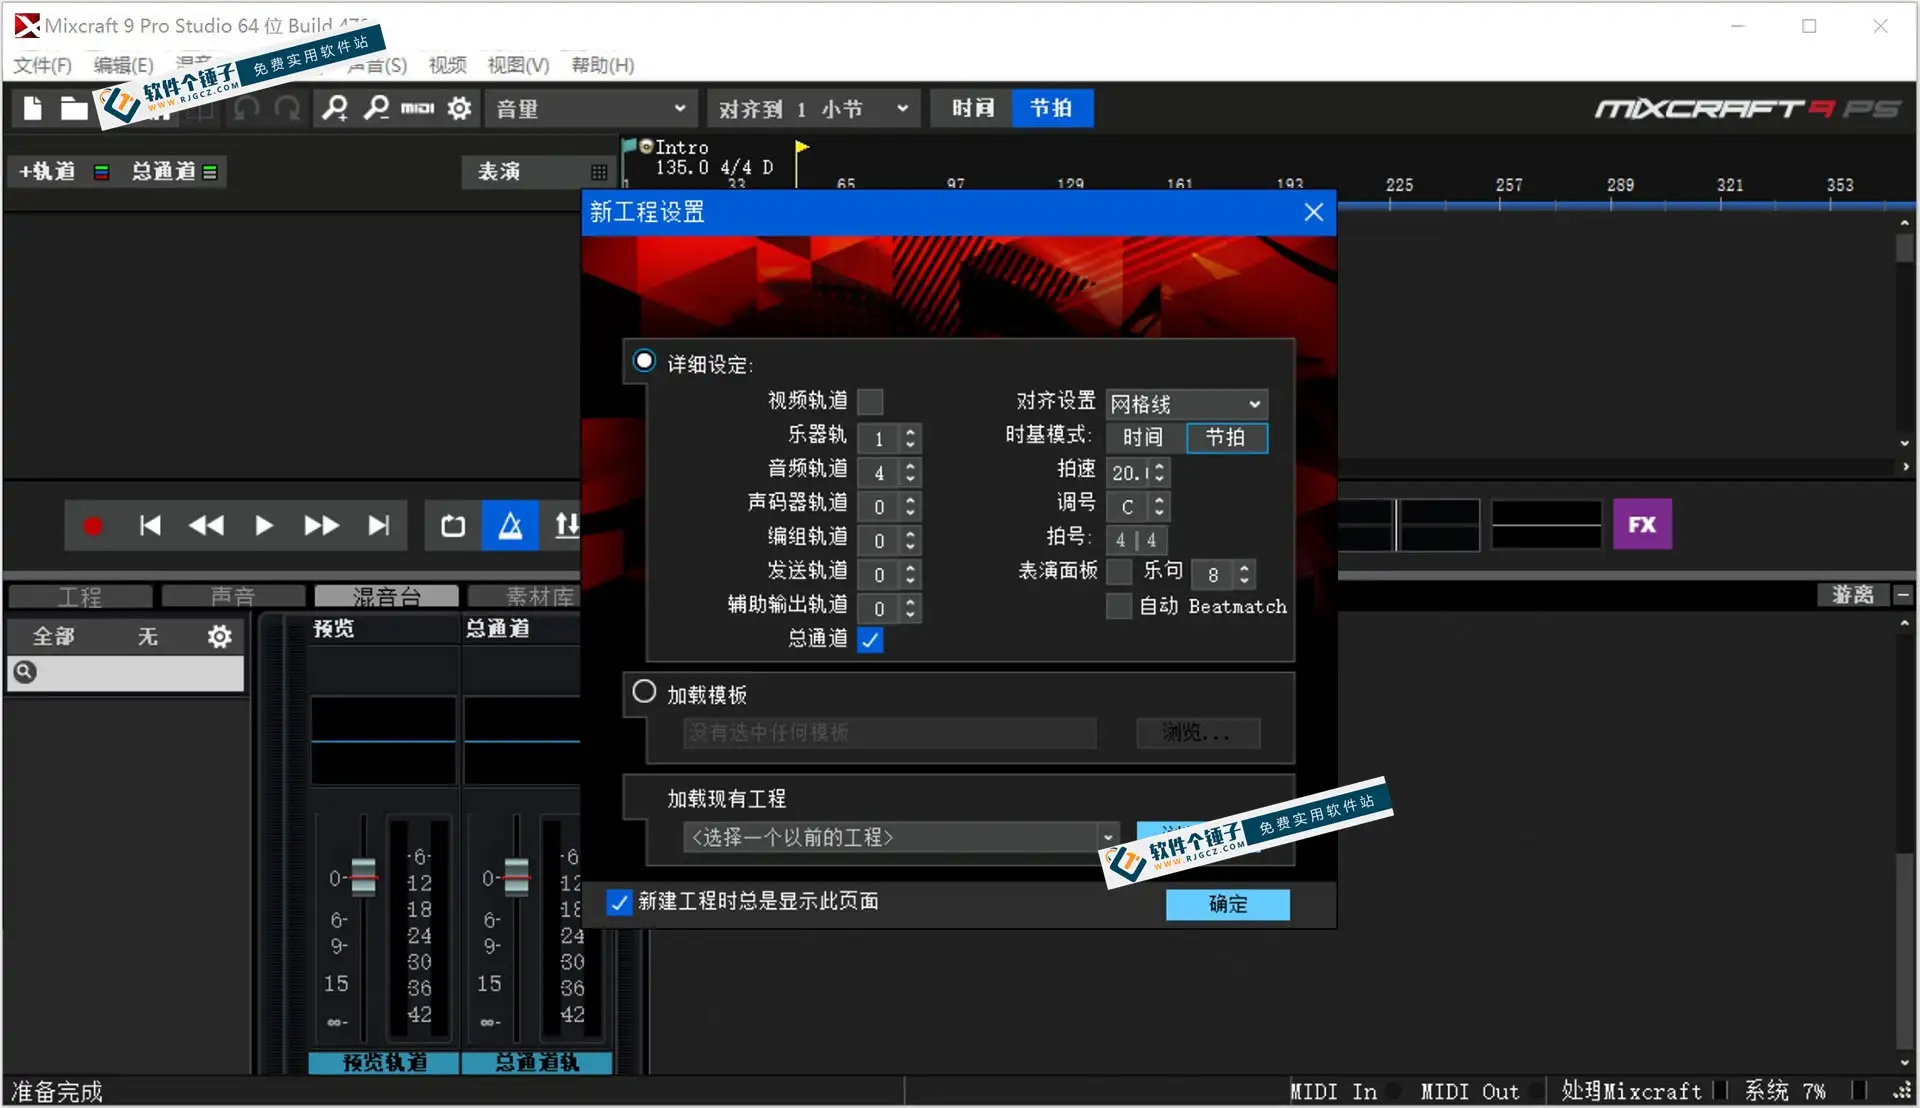Create a new project with the new file icon

(31, 108)
